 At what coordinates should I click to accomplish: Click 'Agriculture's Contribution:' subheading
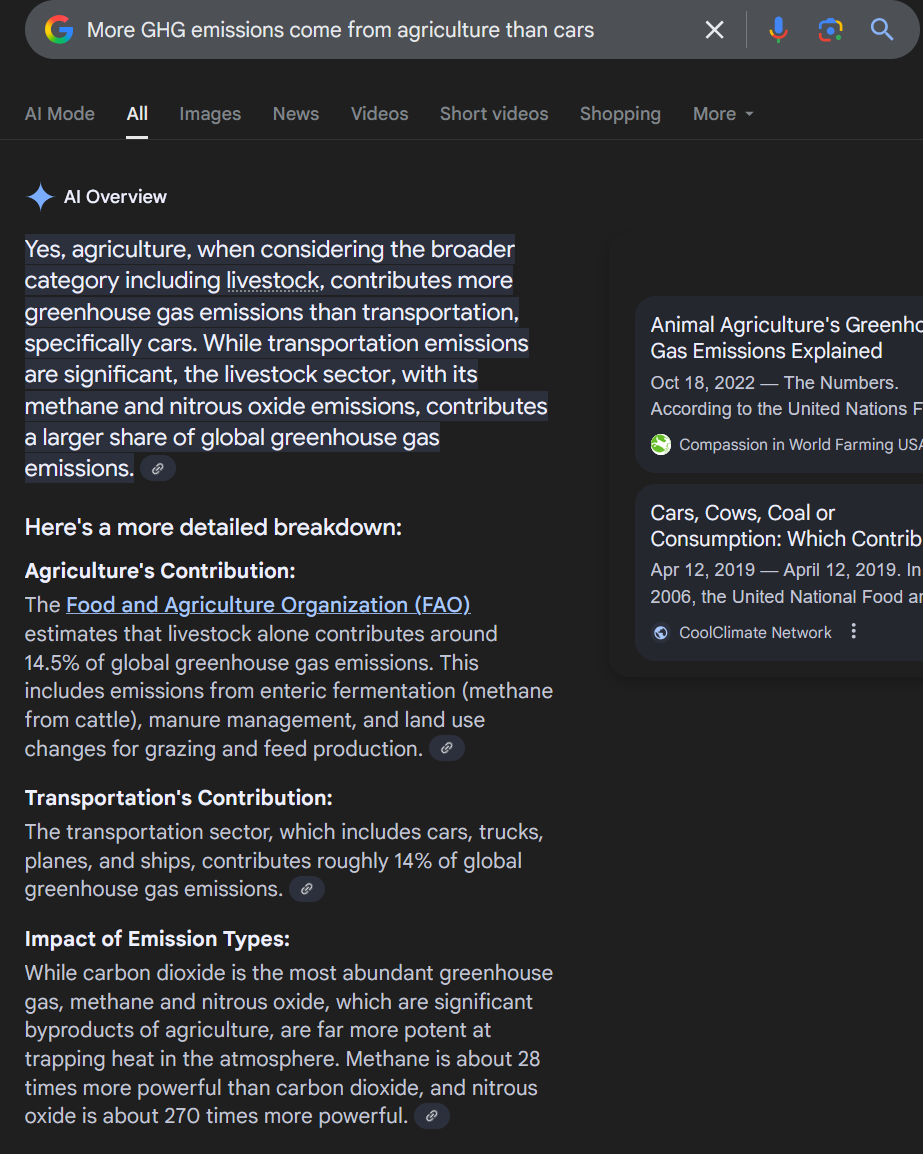tap(160, 570)
